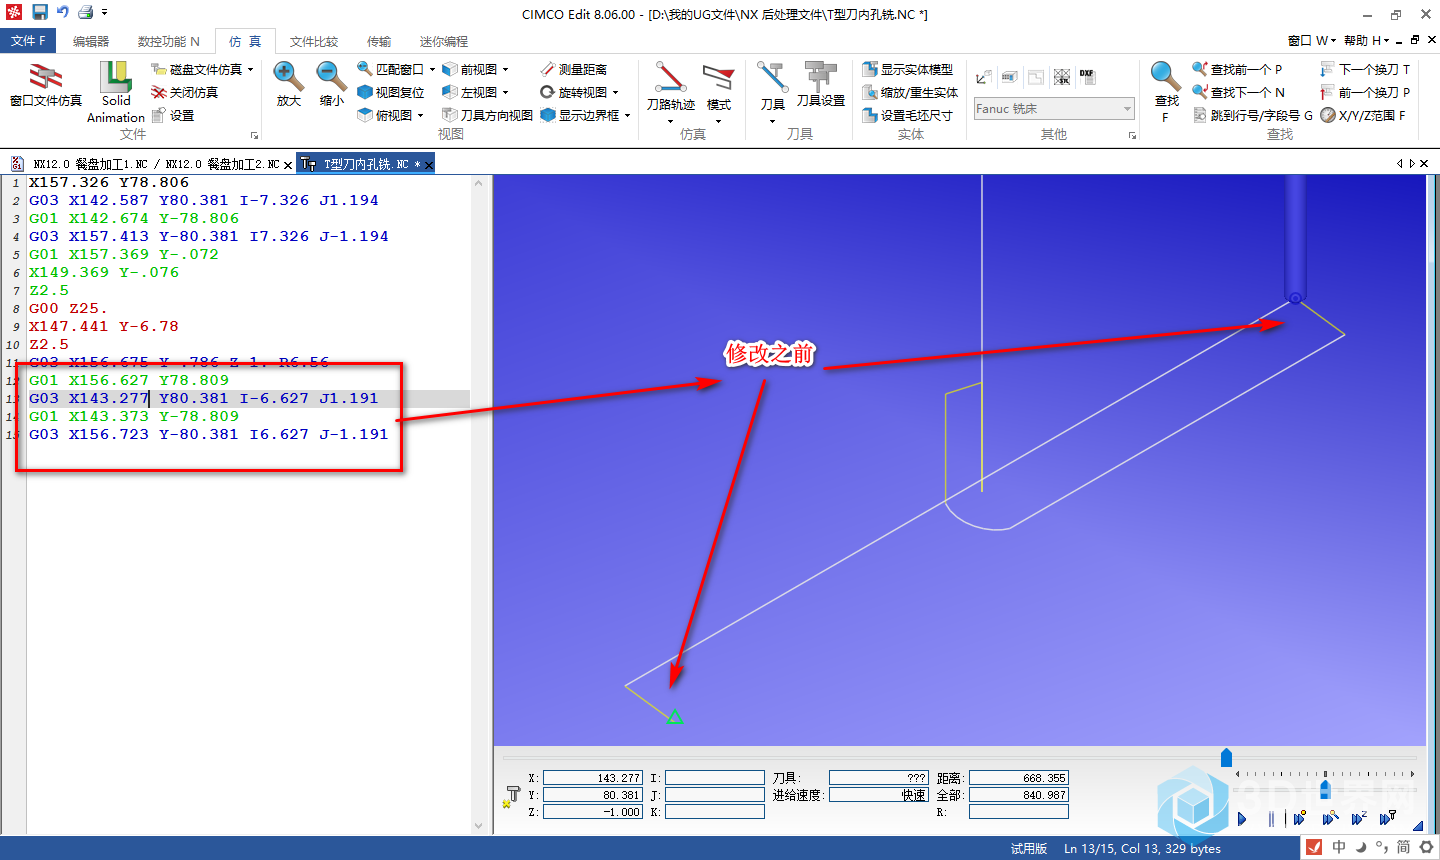1440x860 pixels.
Task: Click the large 查找 find magnifier icon
Action: [x=1165, y=77]
